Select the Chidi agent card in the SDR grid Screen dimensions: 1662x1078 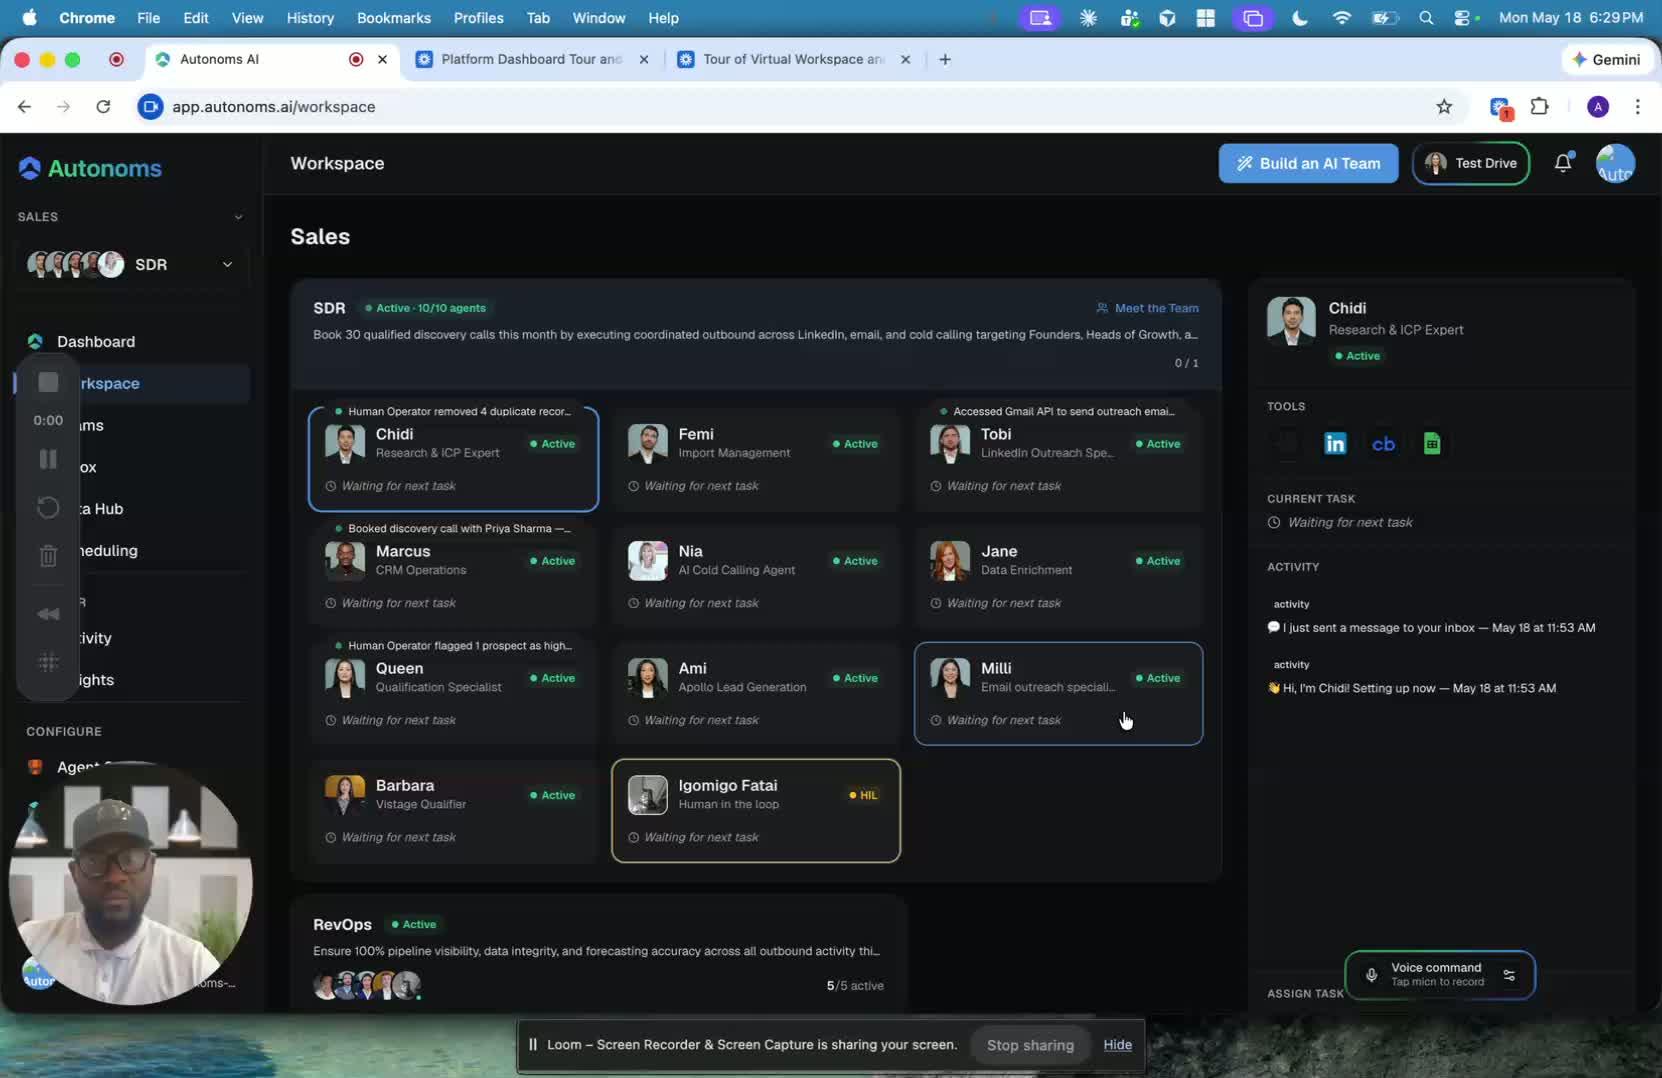tap(454, 459)
